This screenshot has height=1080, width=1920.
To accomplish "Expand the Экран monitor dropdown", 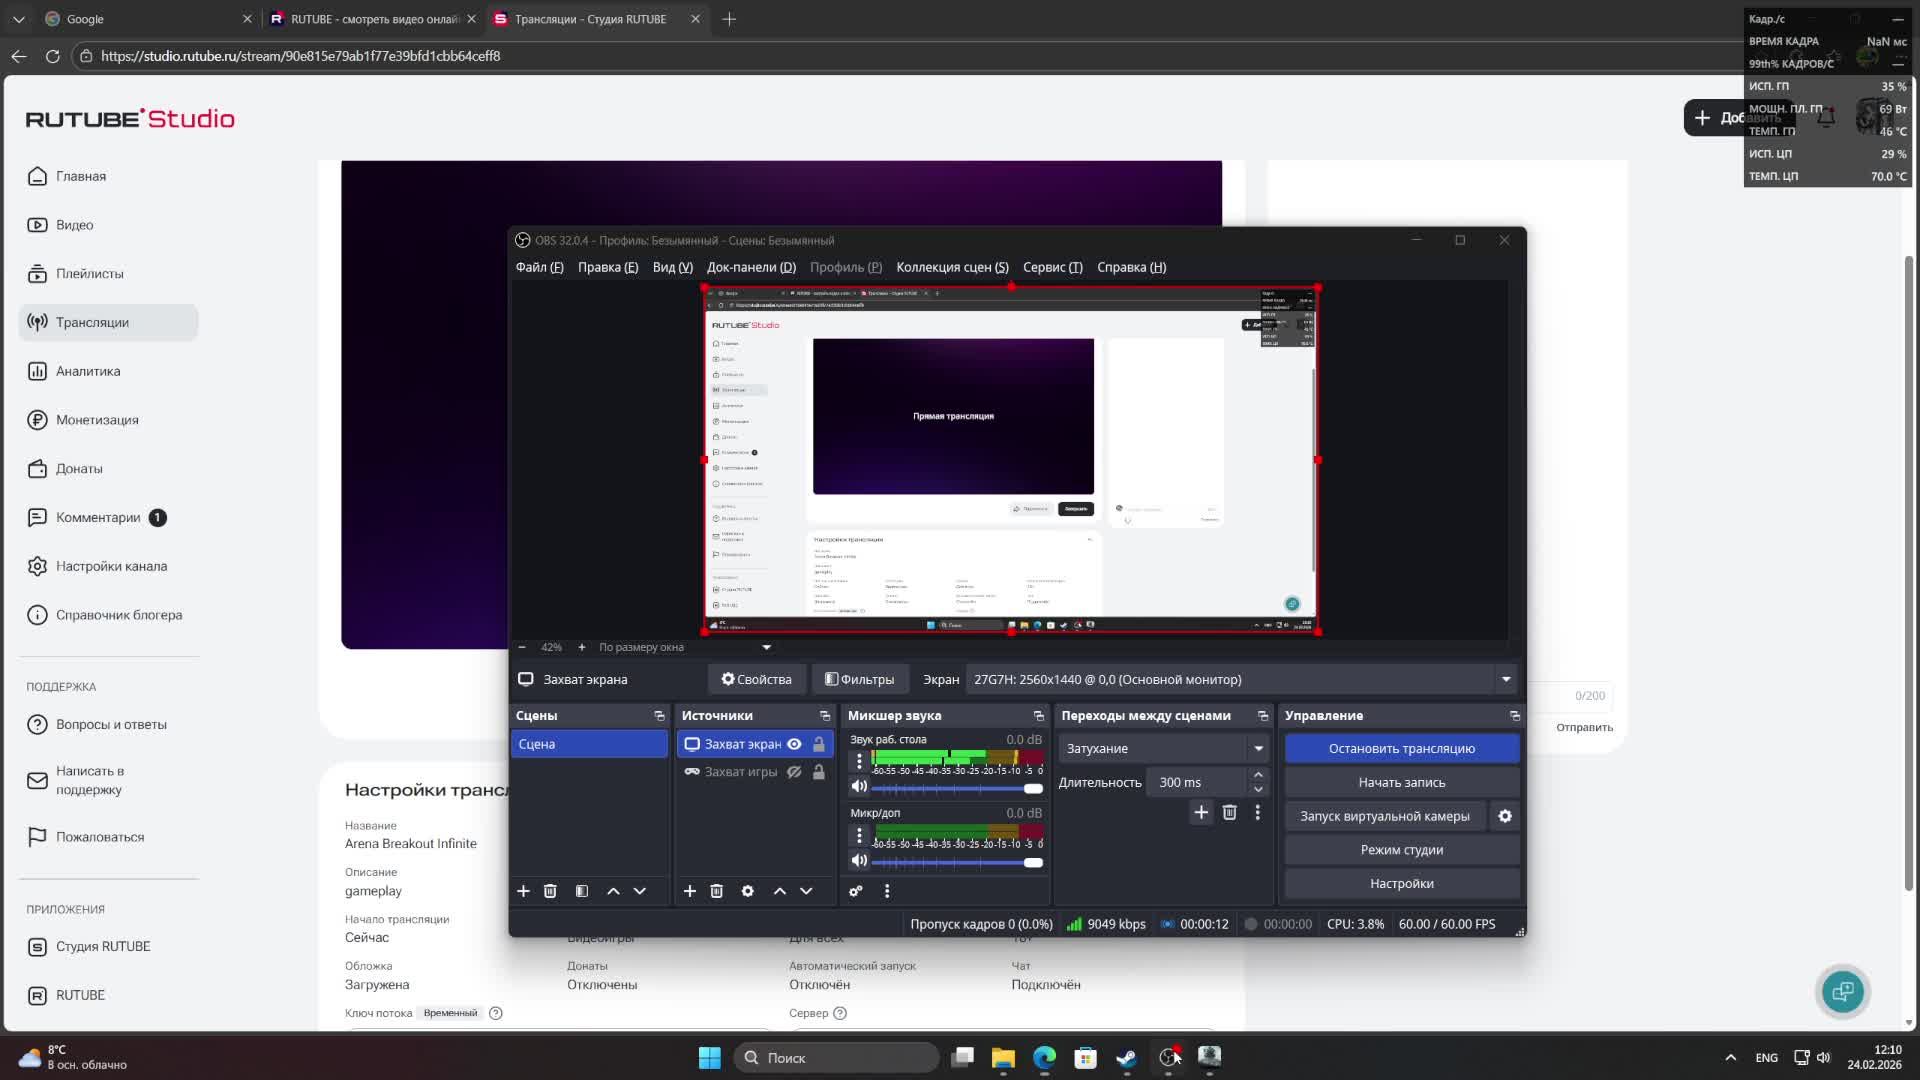I will 1505,680.
